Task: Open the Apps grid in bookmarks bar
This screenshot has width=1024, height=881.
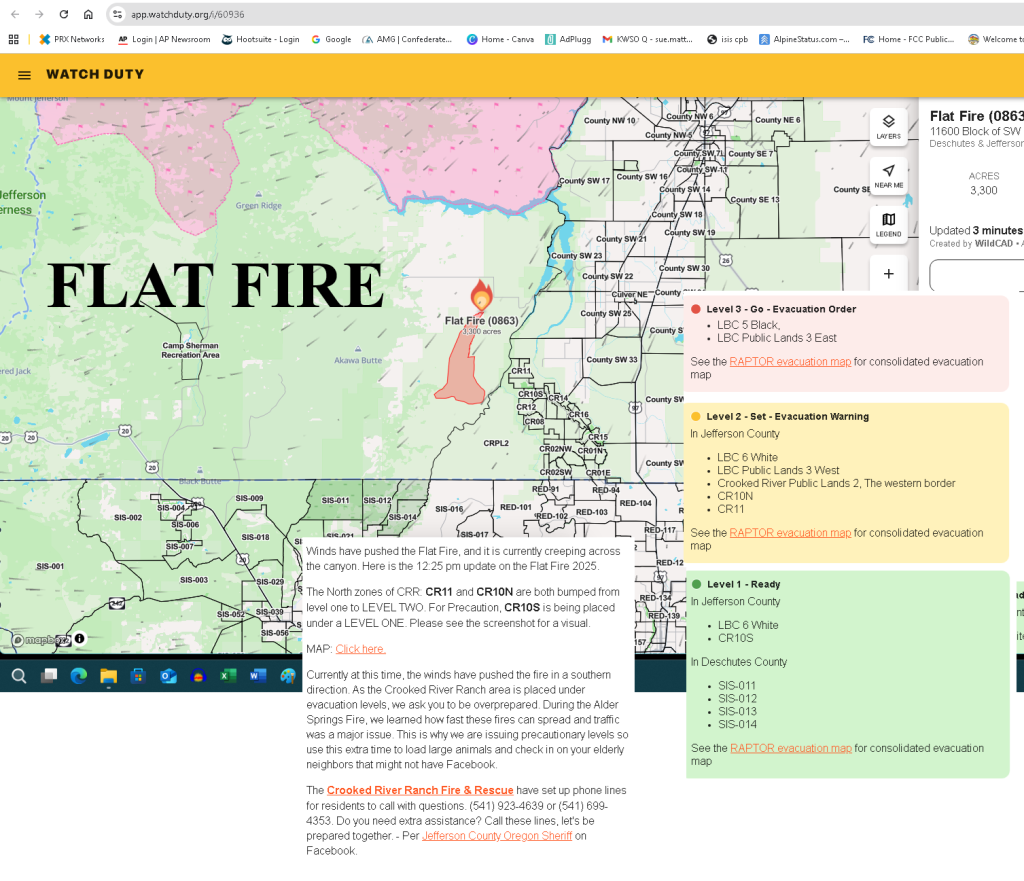Action: [x=14, y=40]
